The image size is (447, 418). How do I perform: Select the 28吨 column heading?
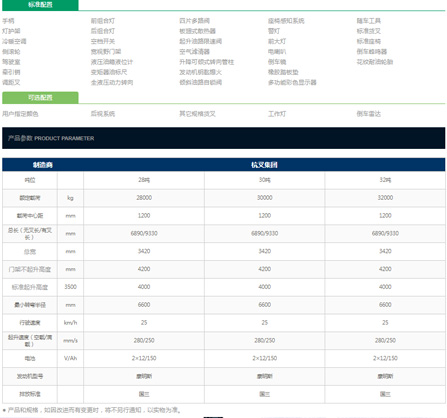144,180
